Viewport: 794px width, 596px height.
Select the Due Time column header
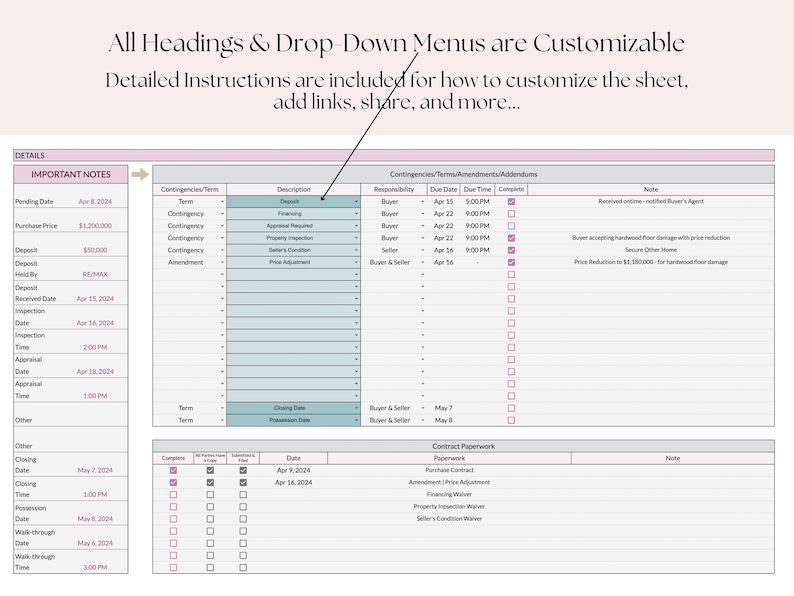pyautogui.click(x=478, y=189)
